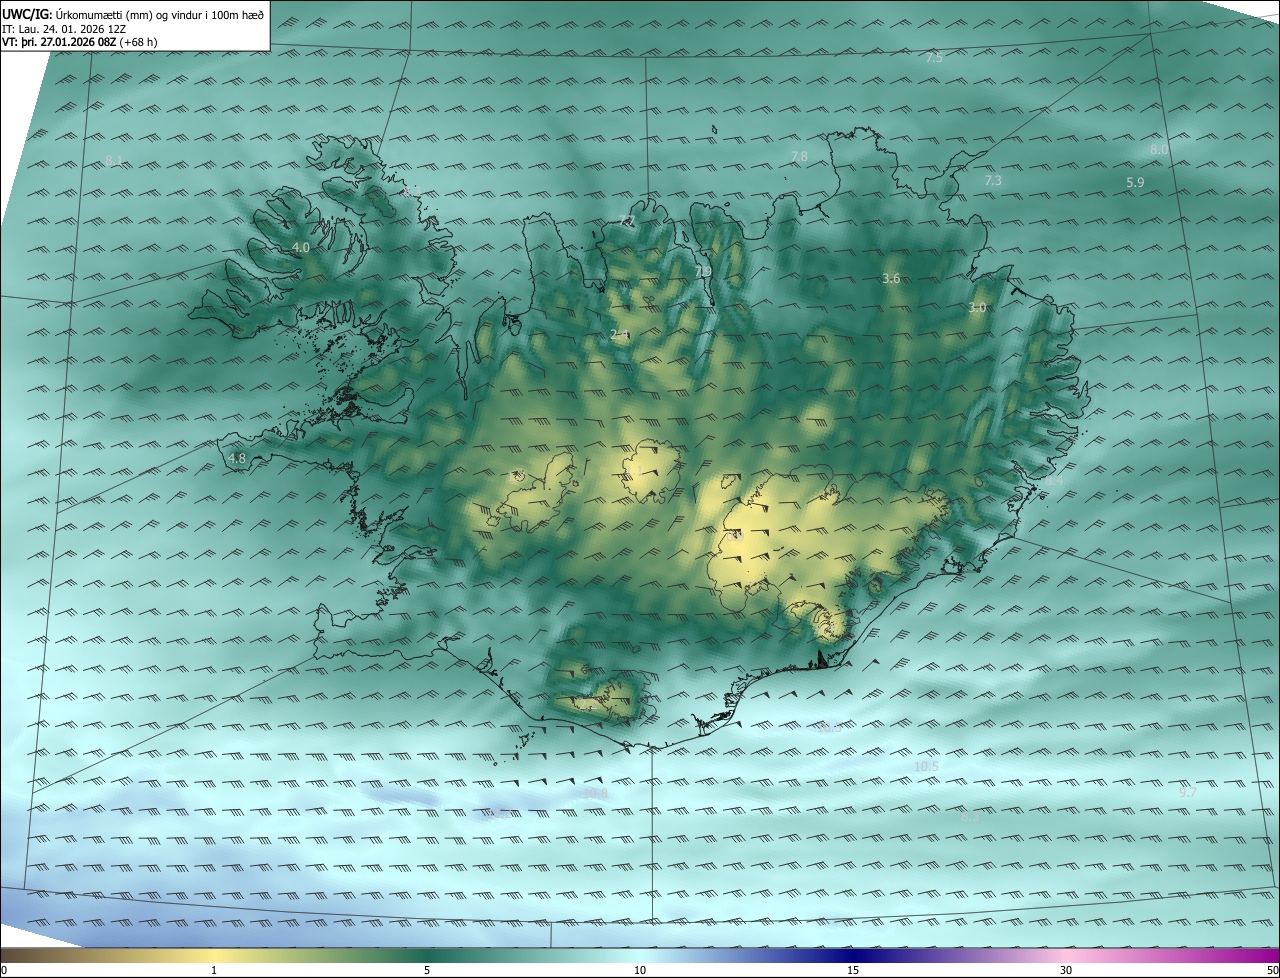Click the "0" tick label on color scale

click(x=4, y=970)
